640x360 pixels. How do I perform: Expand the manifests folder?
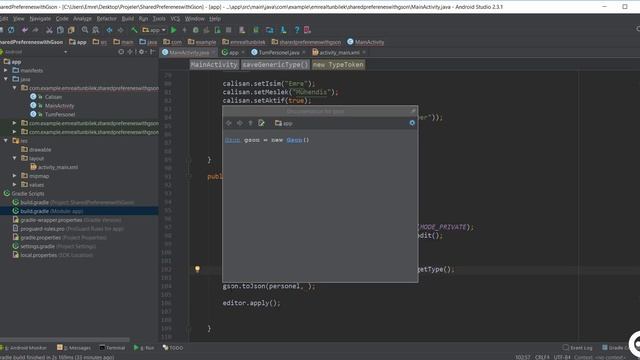(x=6, y=70)
